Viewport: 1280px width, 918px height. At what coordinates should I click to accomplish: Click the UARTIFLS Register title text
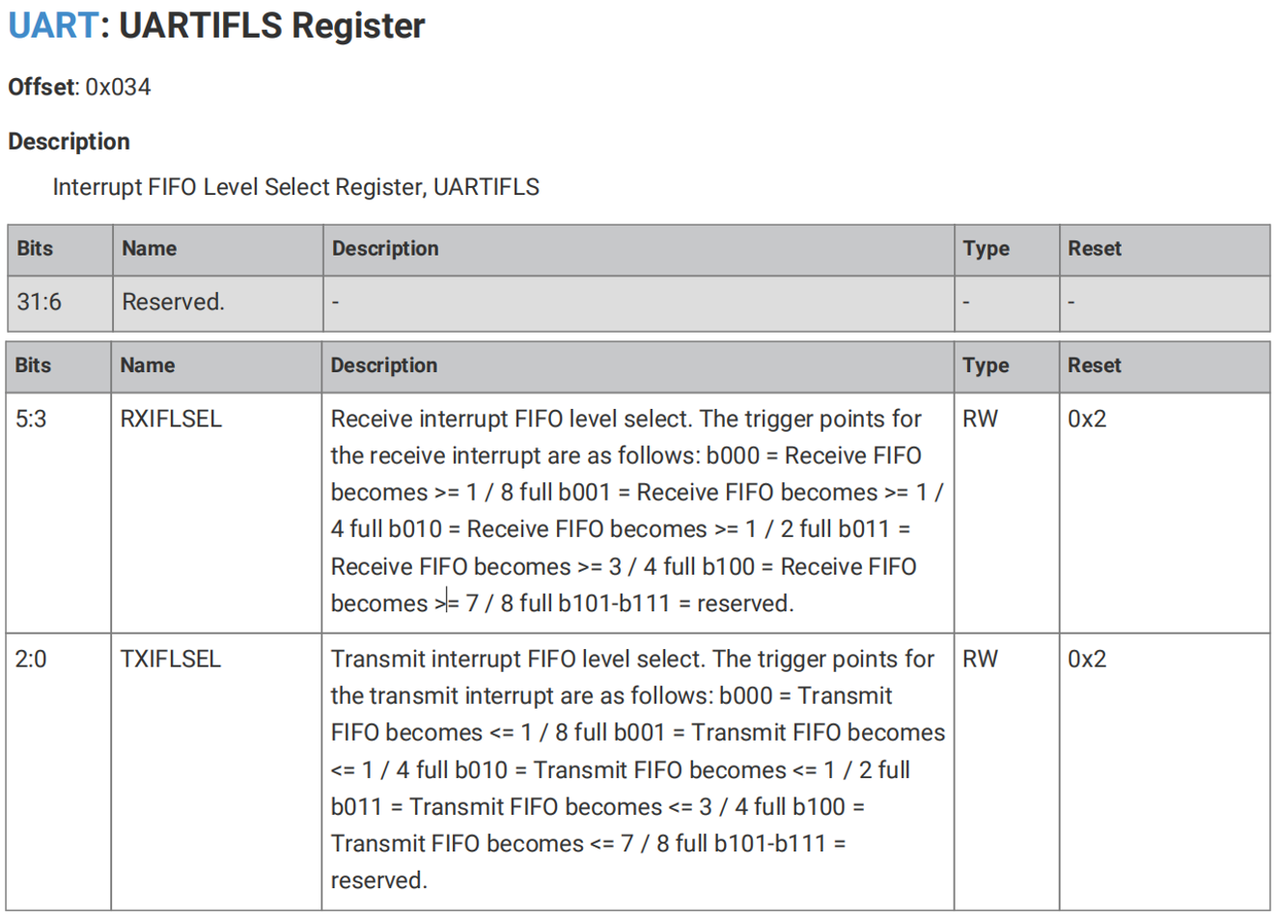coord(272,26)
